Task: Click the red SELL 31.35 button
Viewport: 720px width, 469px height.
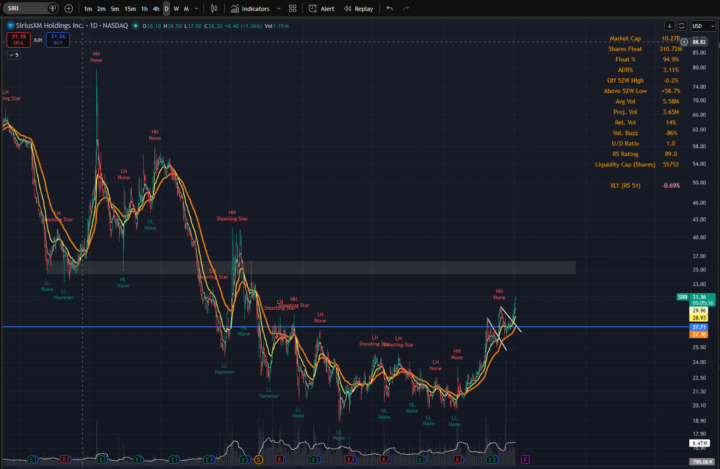Action: click(18, 40)
